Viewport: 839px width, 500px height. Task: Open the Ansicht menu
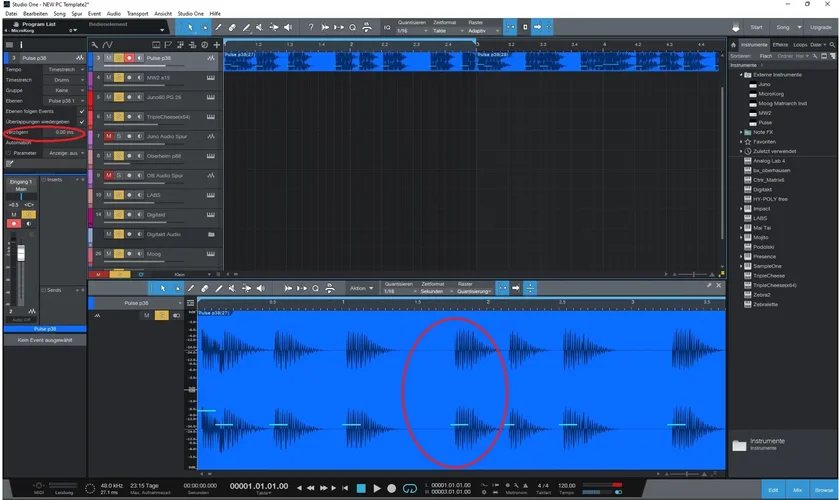point(162,13)
